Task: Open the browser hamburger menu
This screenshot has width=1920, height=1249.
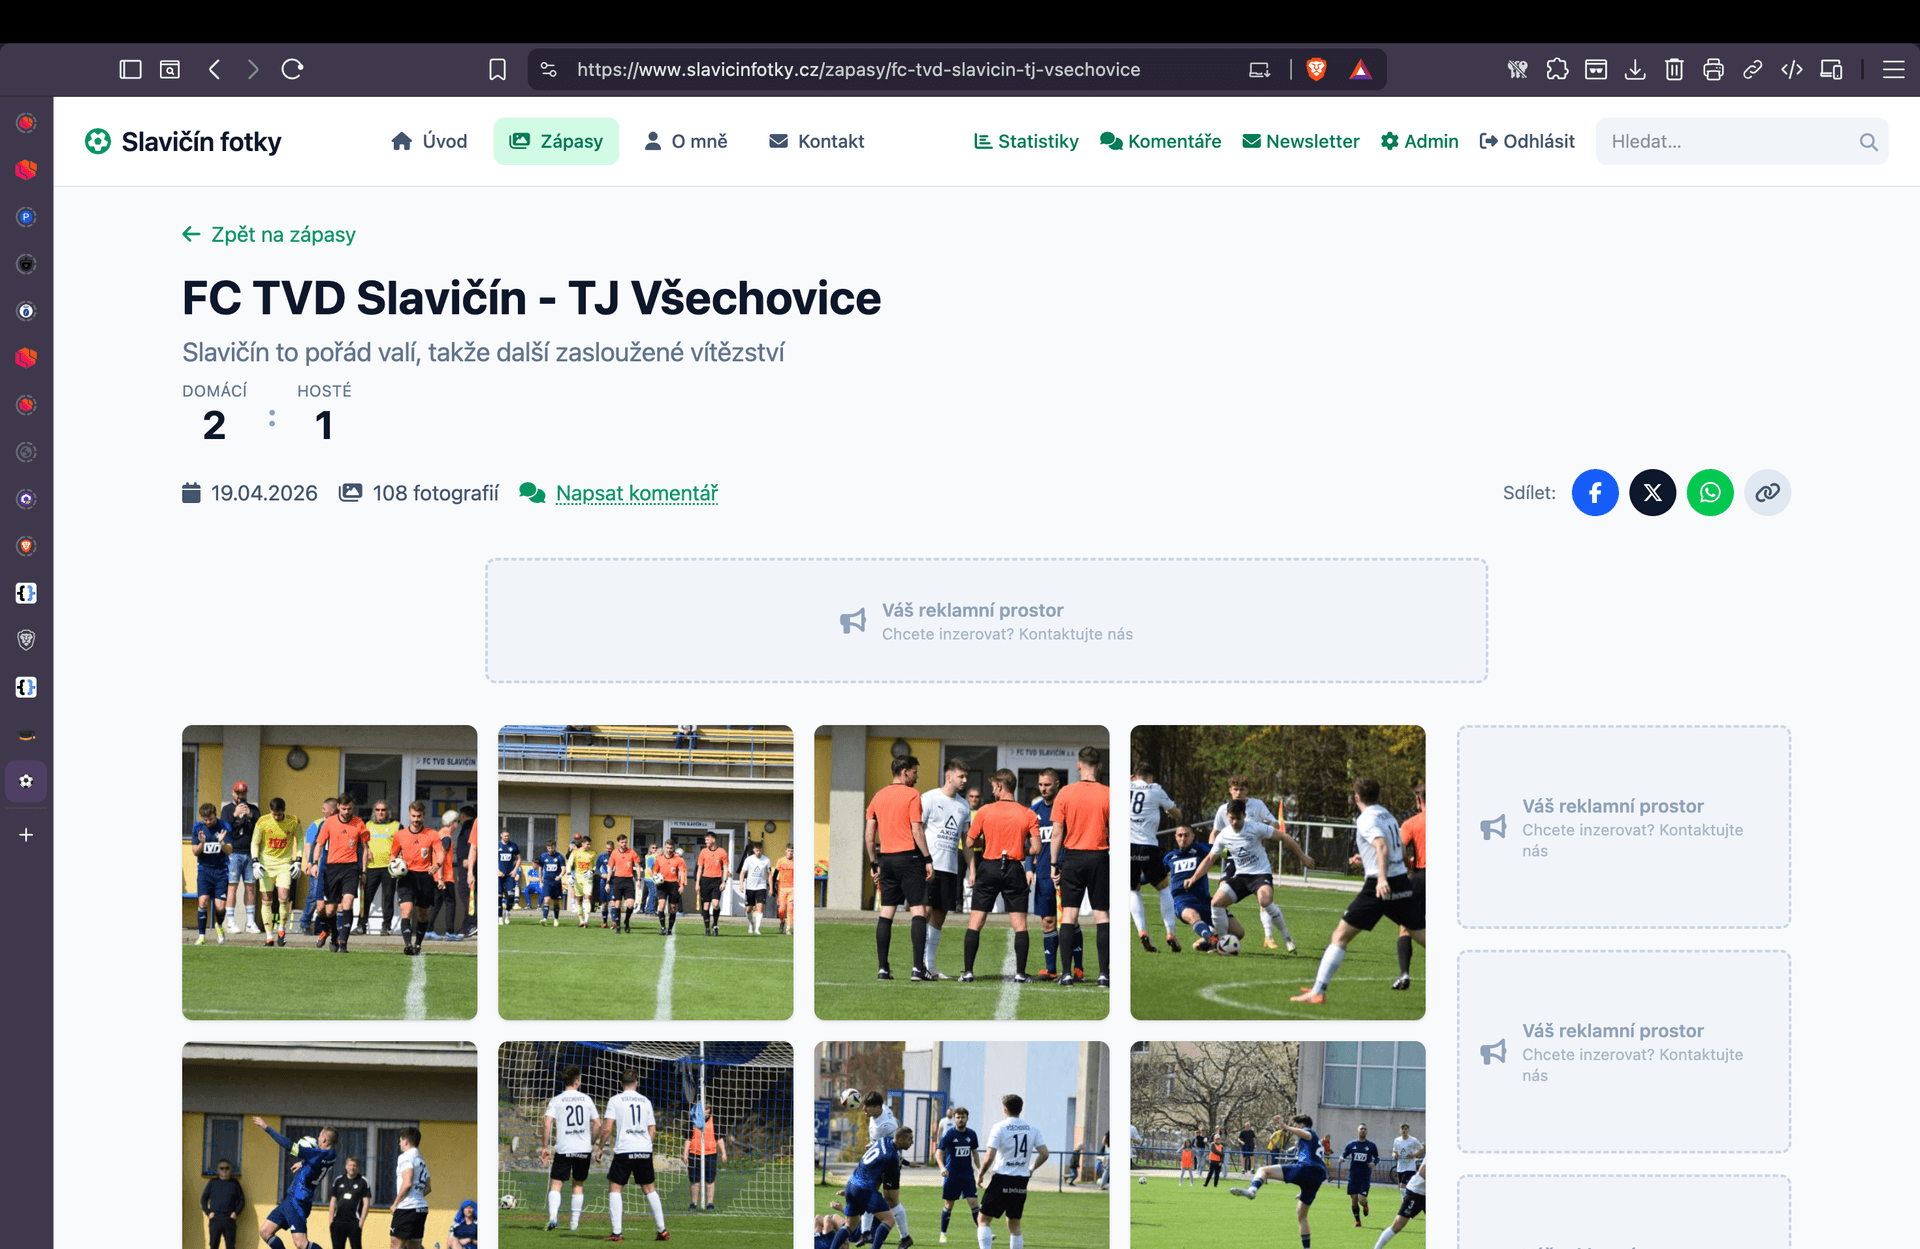Action: [1893, 69]
